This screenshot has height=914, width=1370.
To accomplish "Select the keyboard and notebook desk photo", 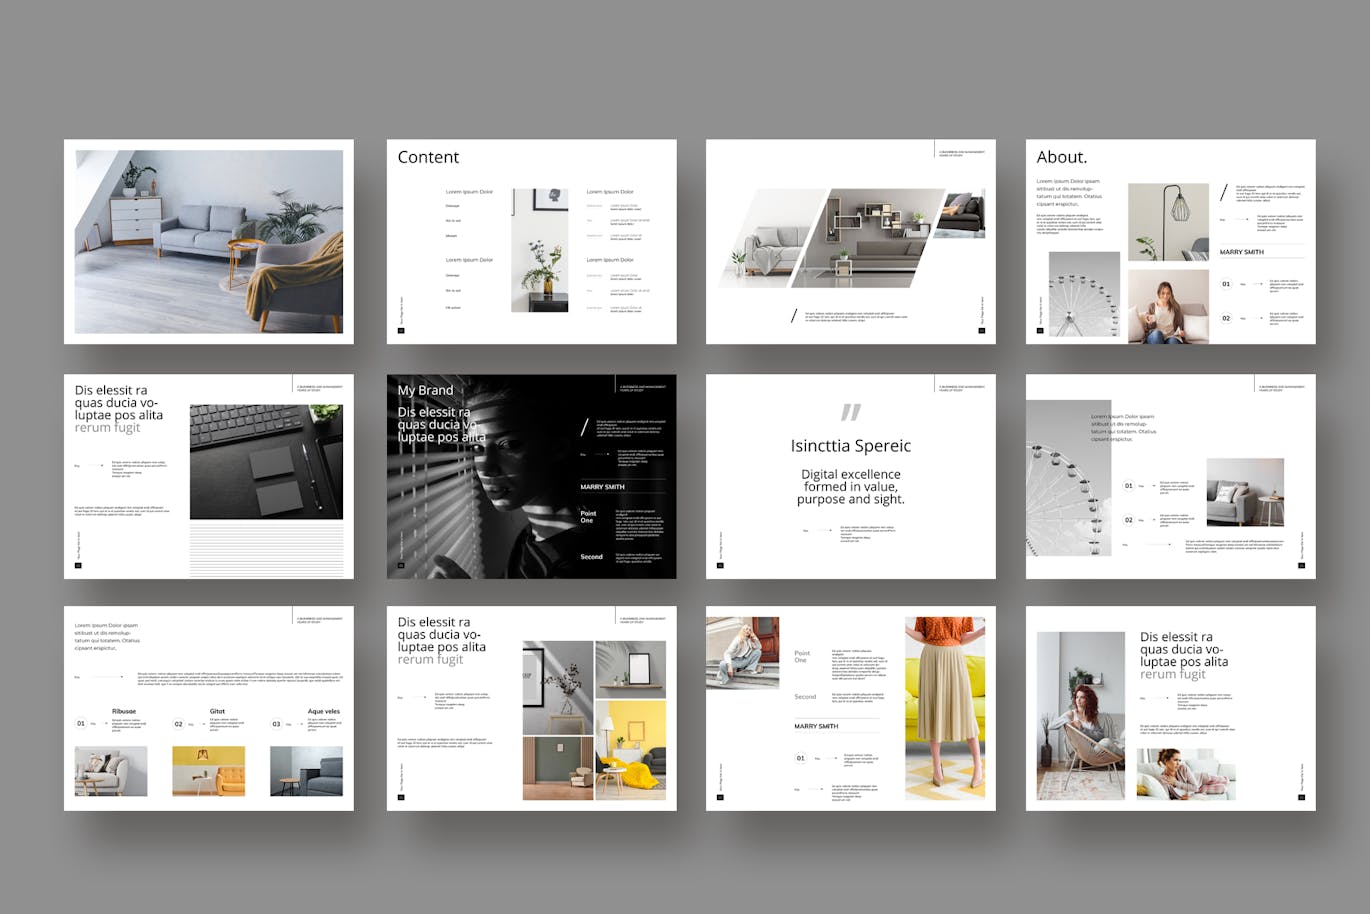I will coord(266,461).
